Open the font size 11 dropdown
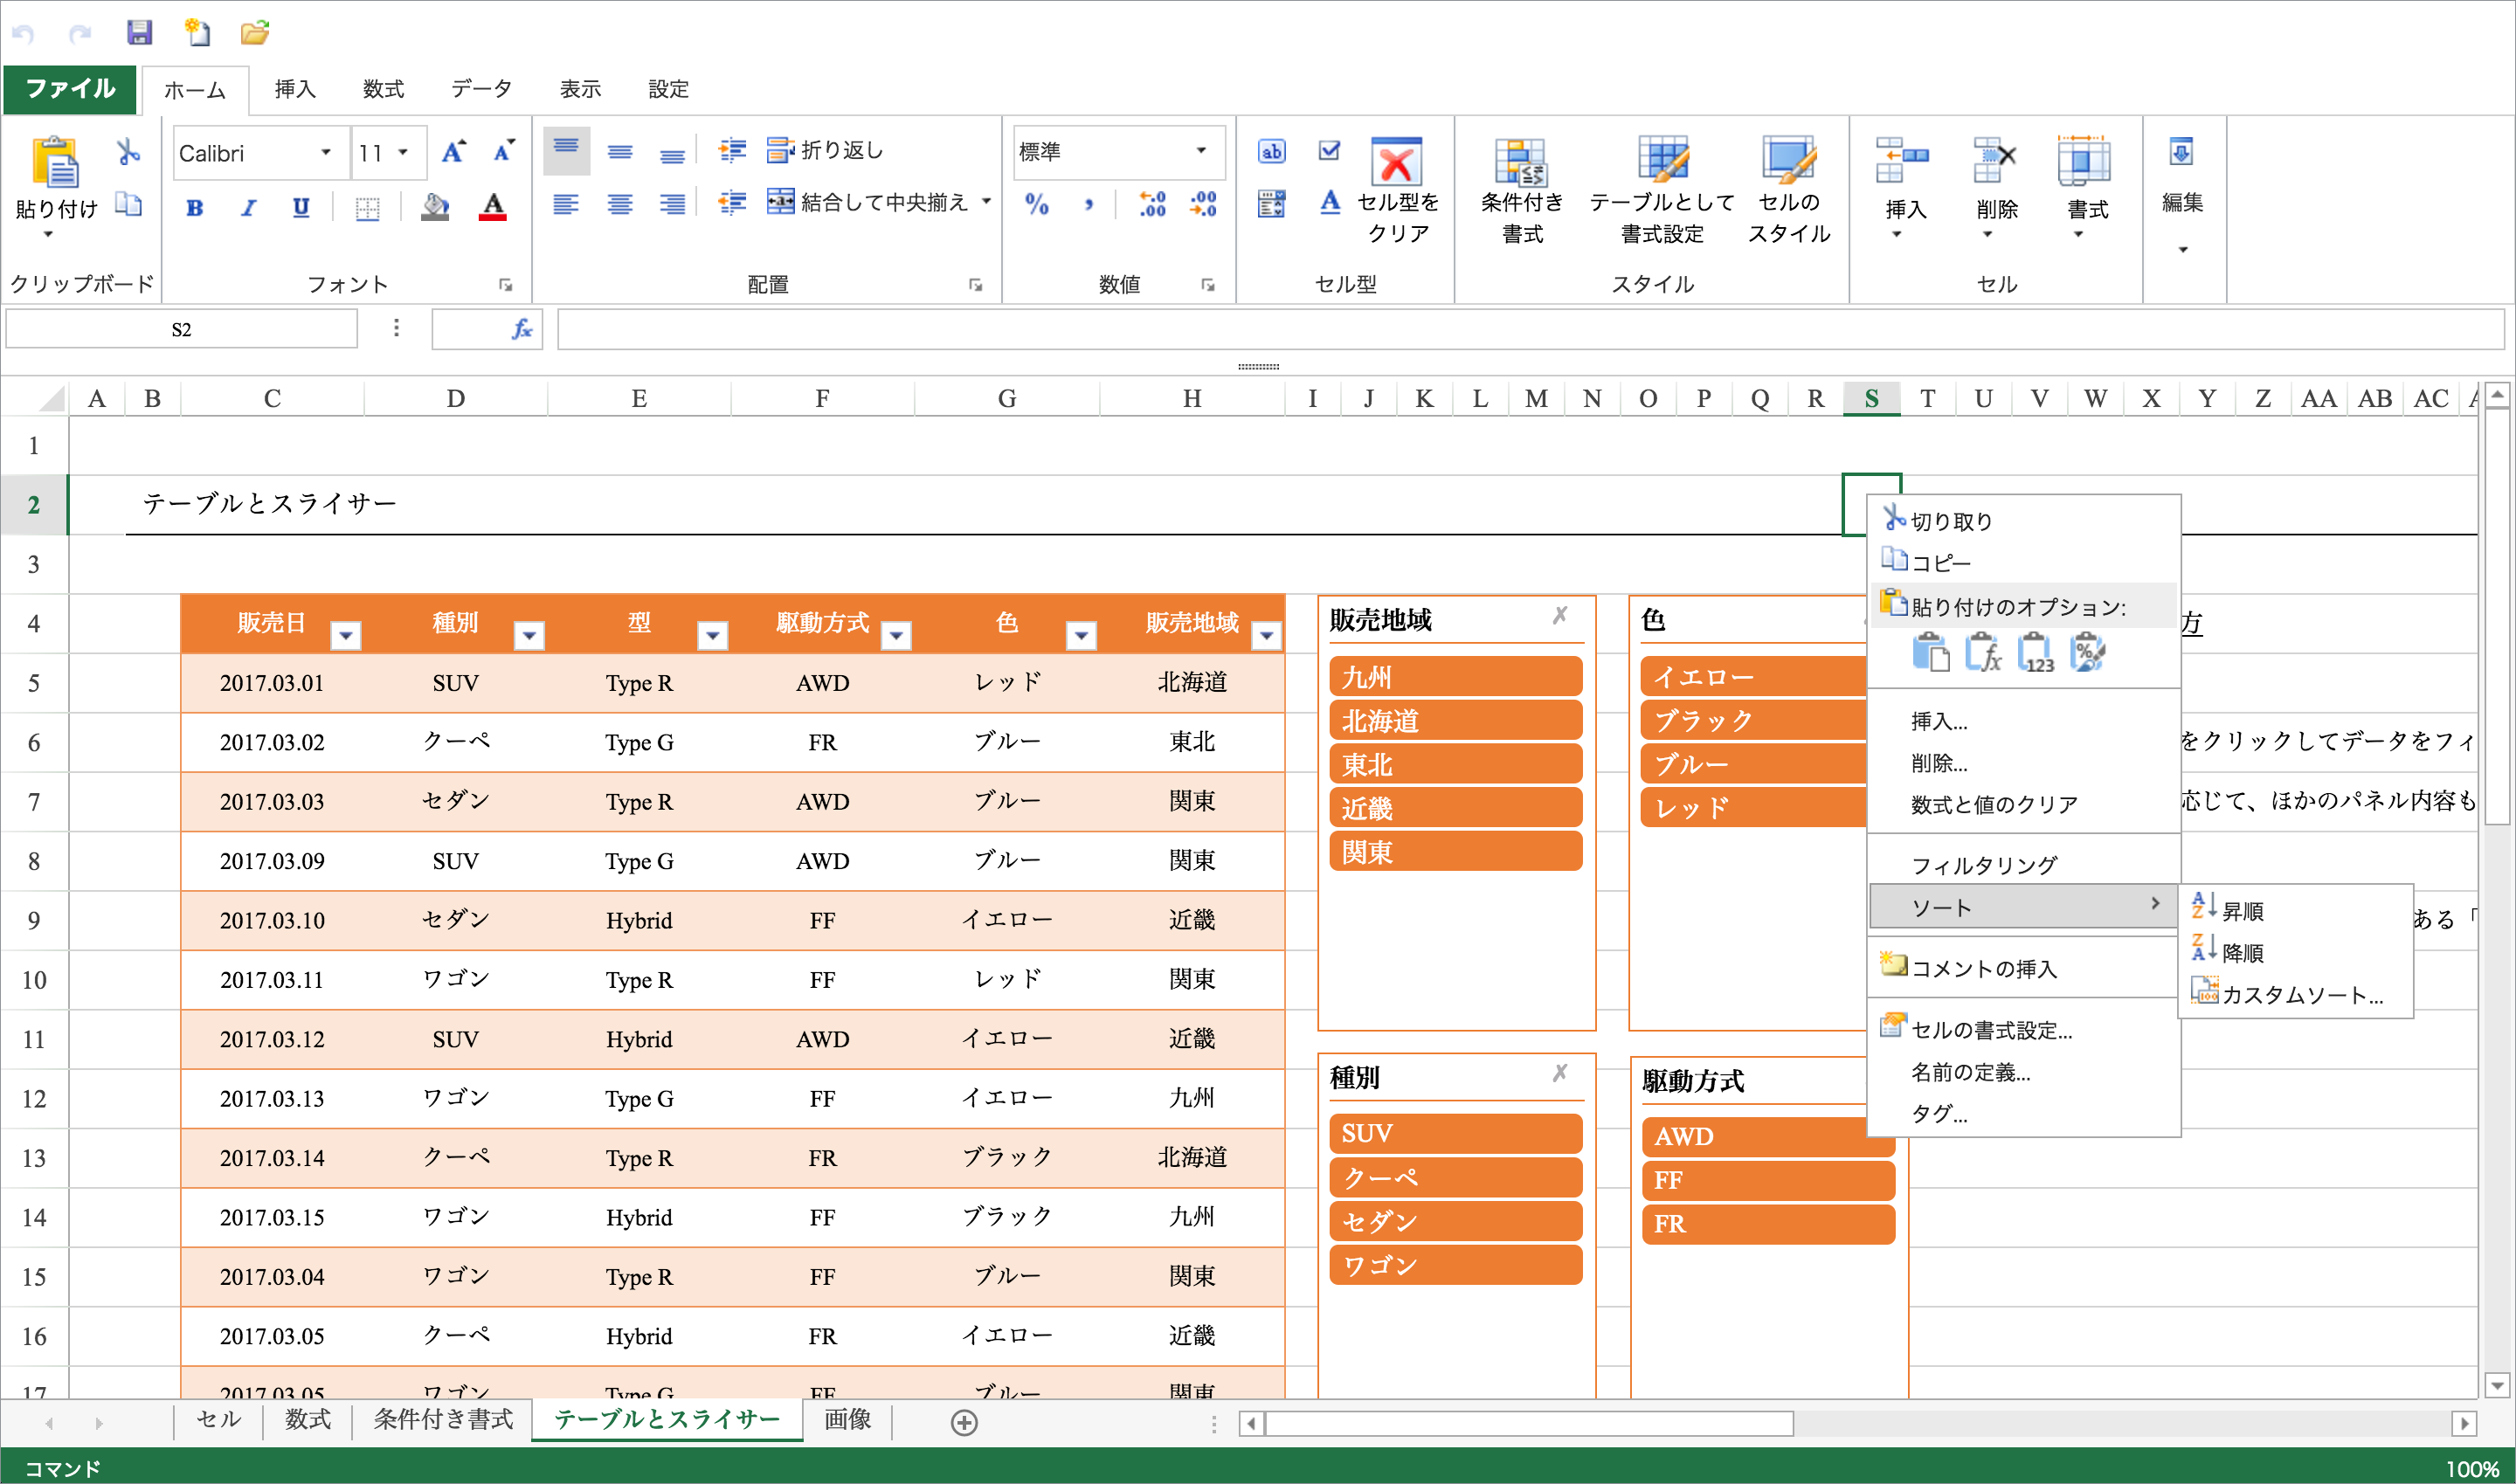Image resolution: width=2516 pixels, height=1484 pixels. tap(403, 152)
